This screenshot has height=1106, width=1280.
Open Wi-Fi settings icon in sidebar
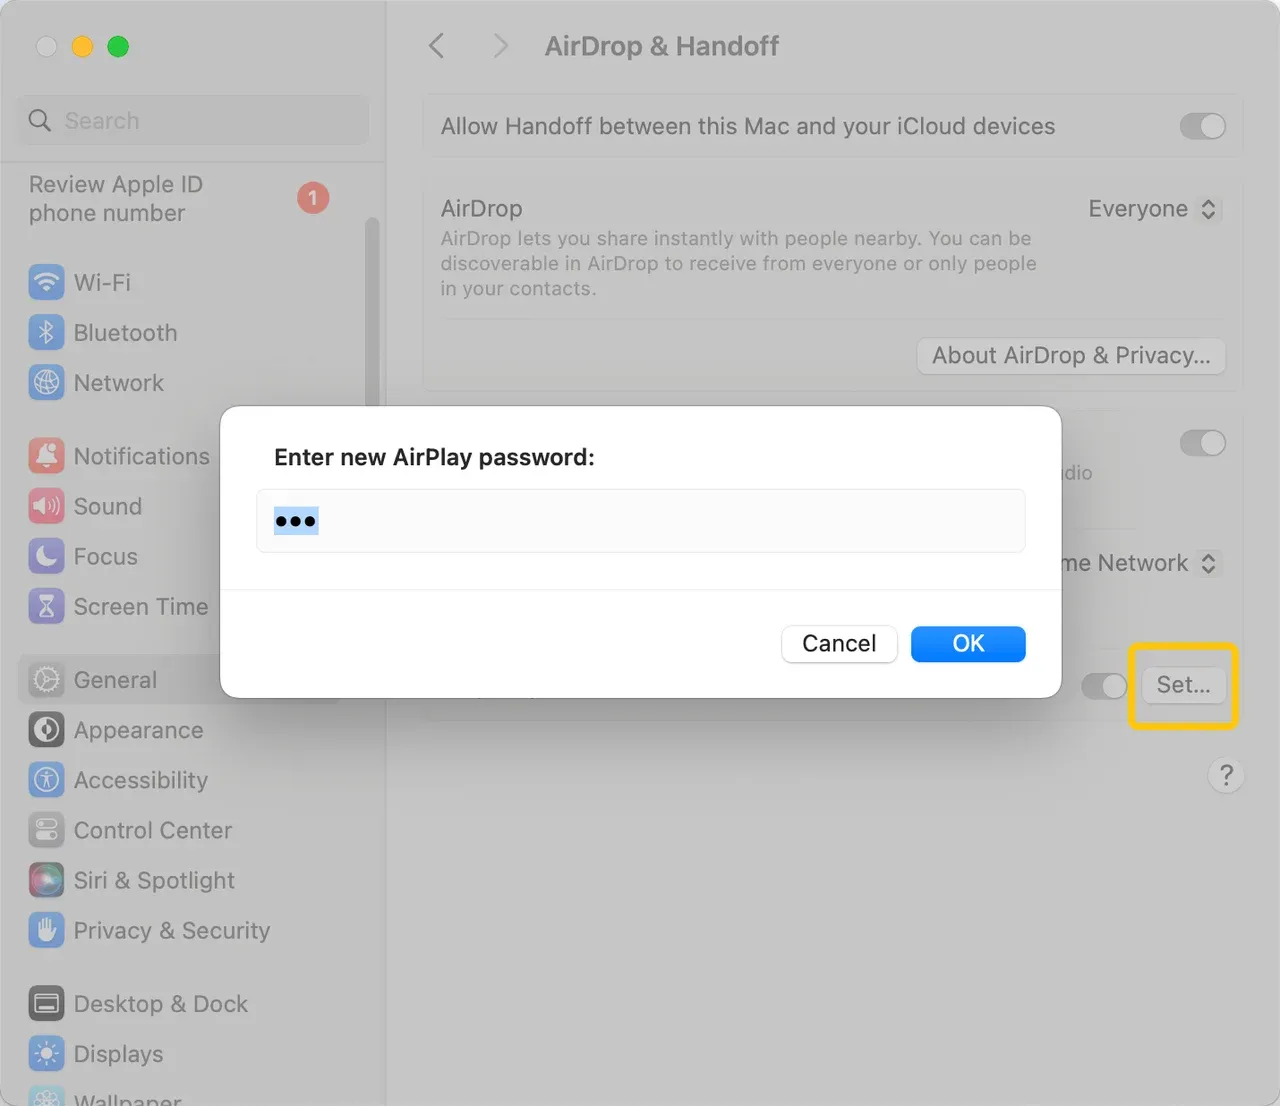46,282
